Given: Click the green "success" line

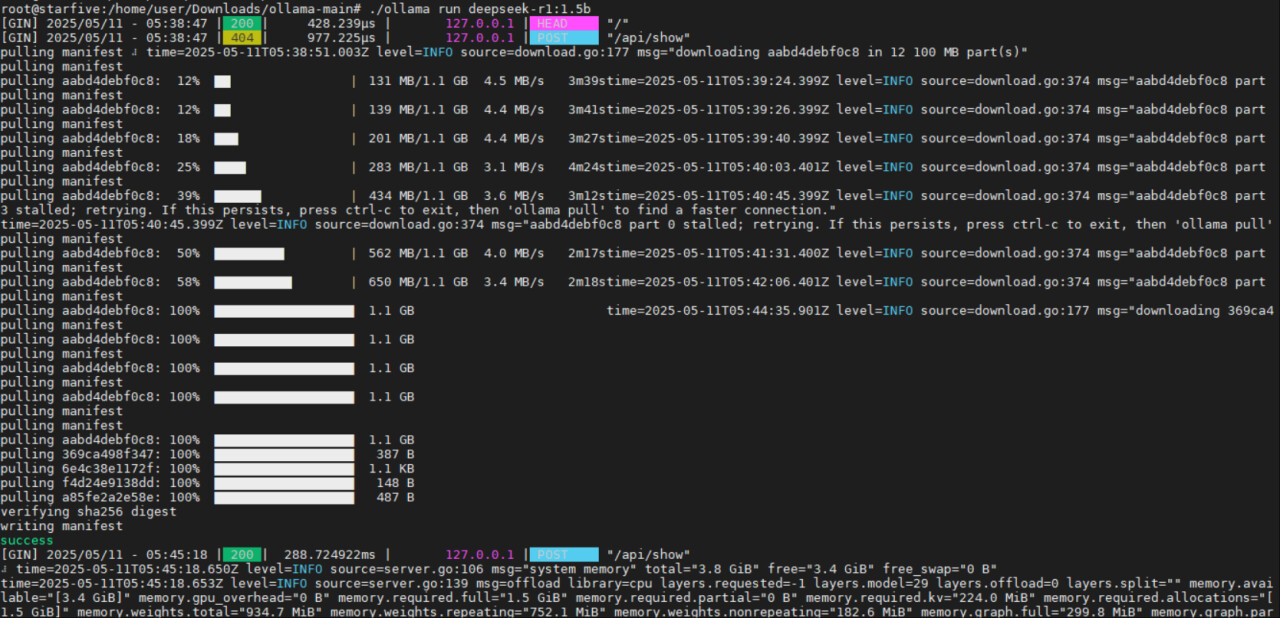Looking at the screenshot, I should pyautogui.click(x=28, y=541).
